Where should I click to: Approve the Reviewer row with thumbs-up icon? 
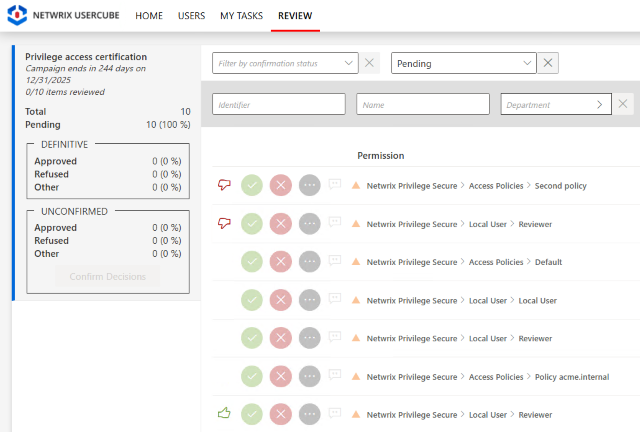tap(252, 414)
